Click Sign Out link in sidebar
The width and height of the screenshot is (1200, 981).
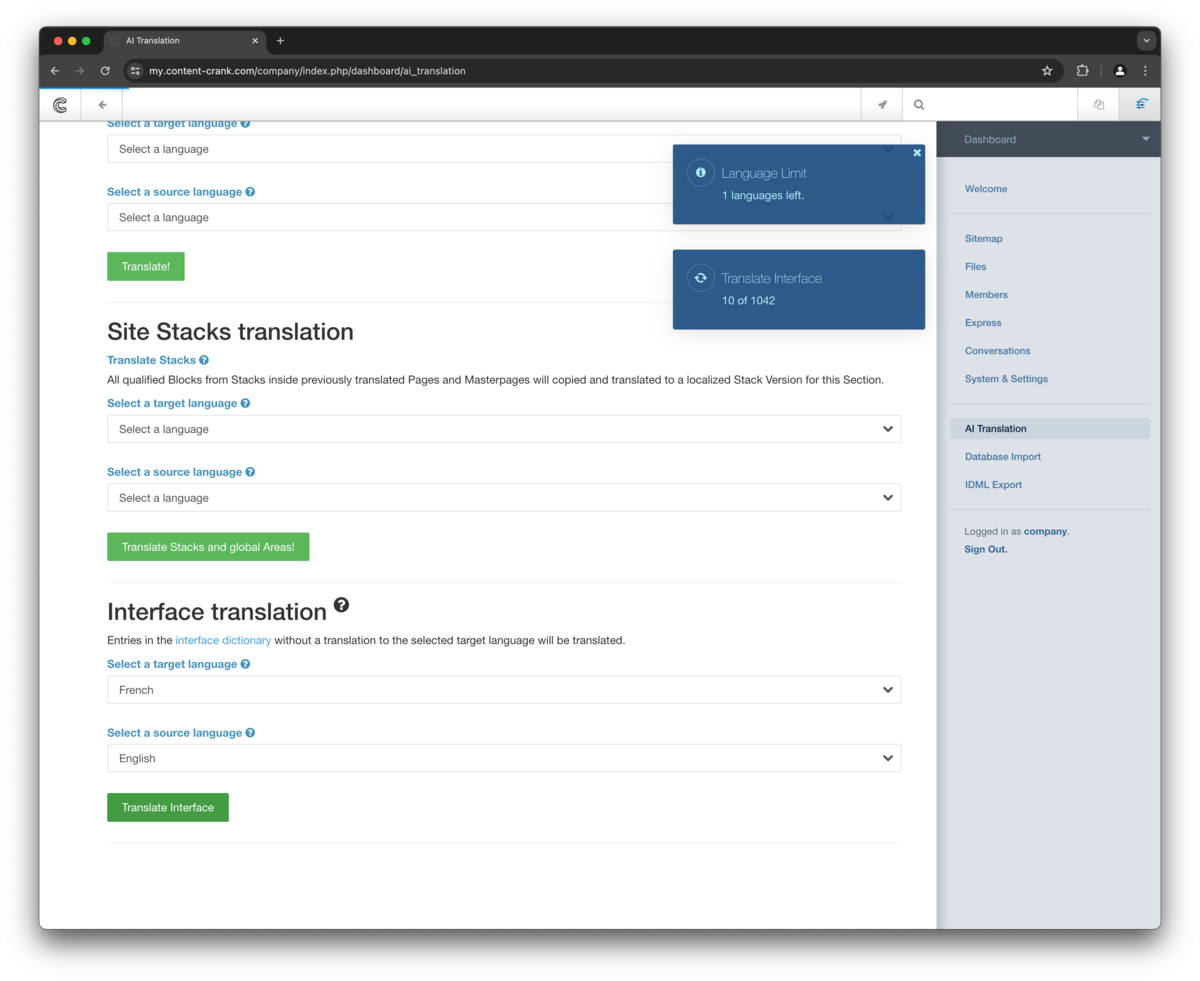[985, 549]
